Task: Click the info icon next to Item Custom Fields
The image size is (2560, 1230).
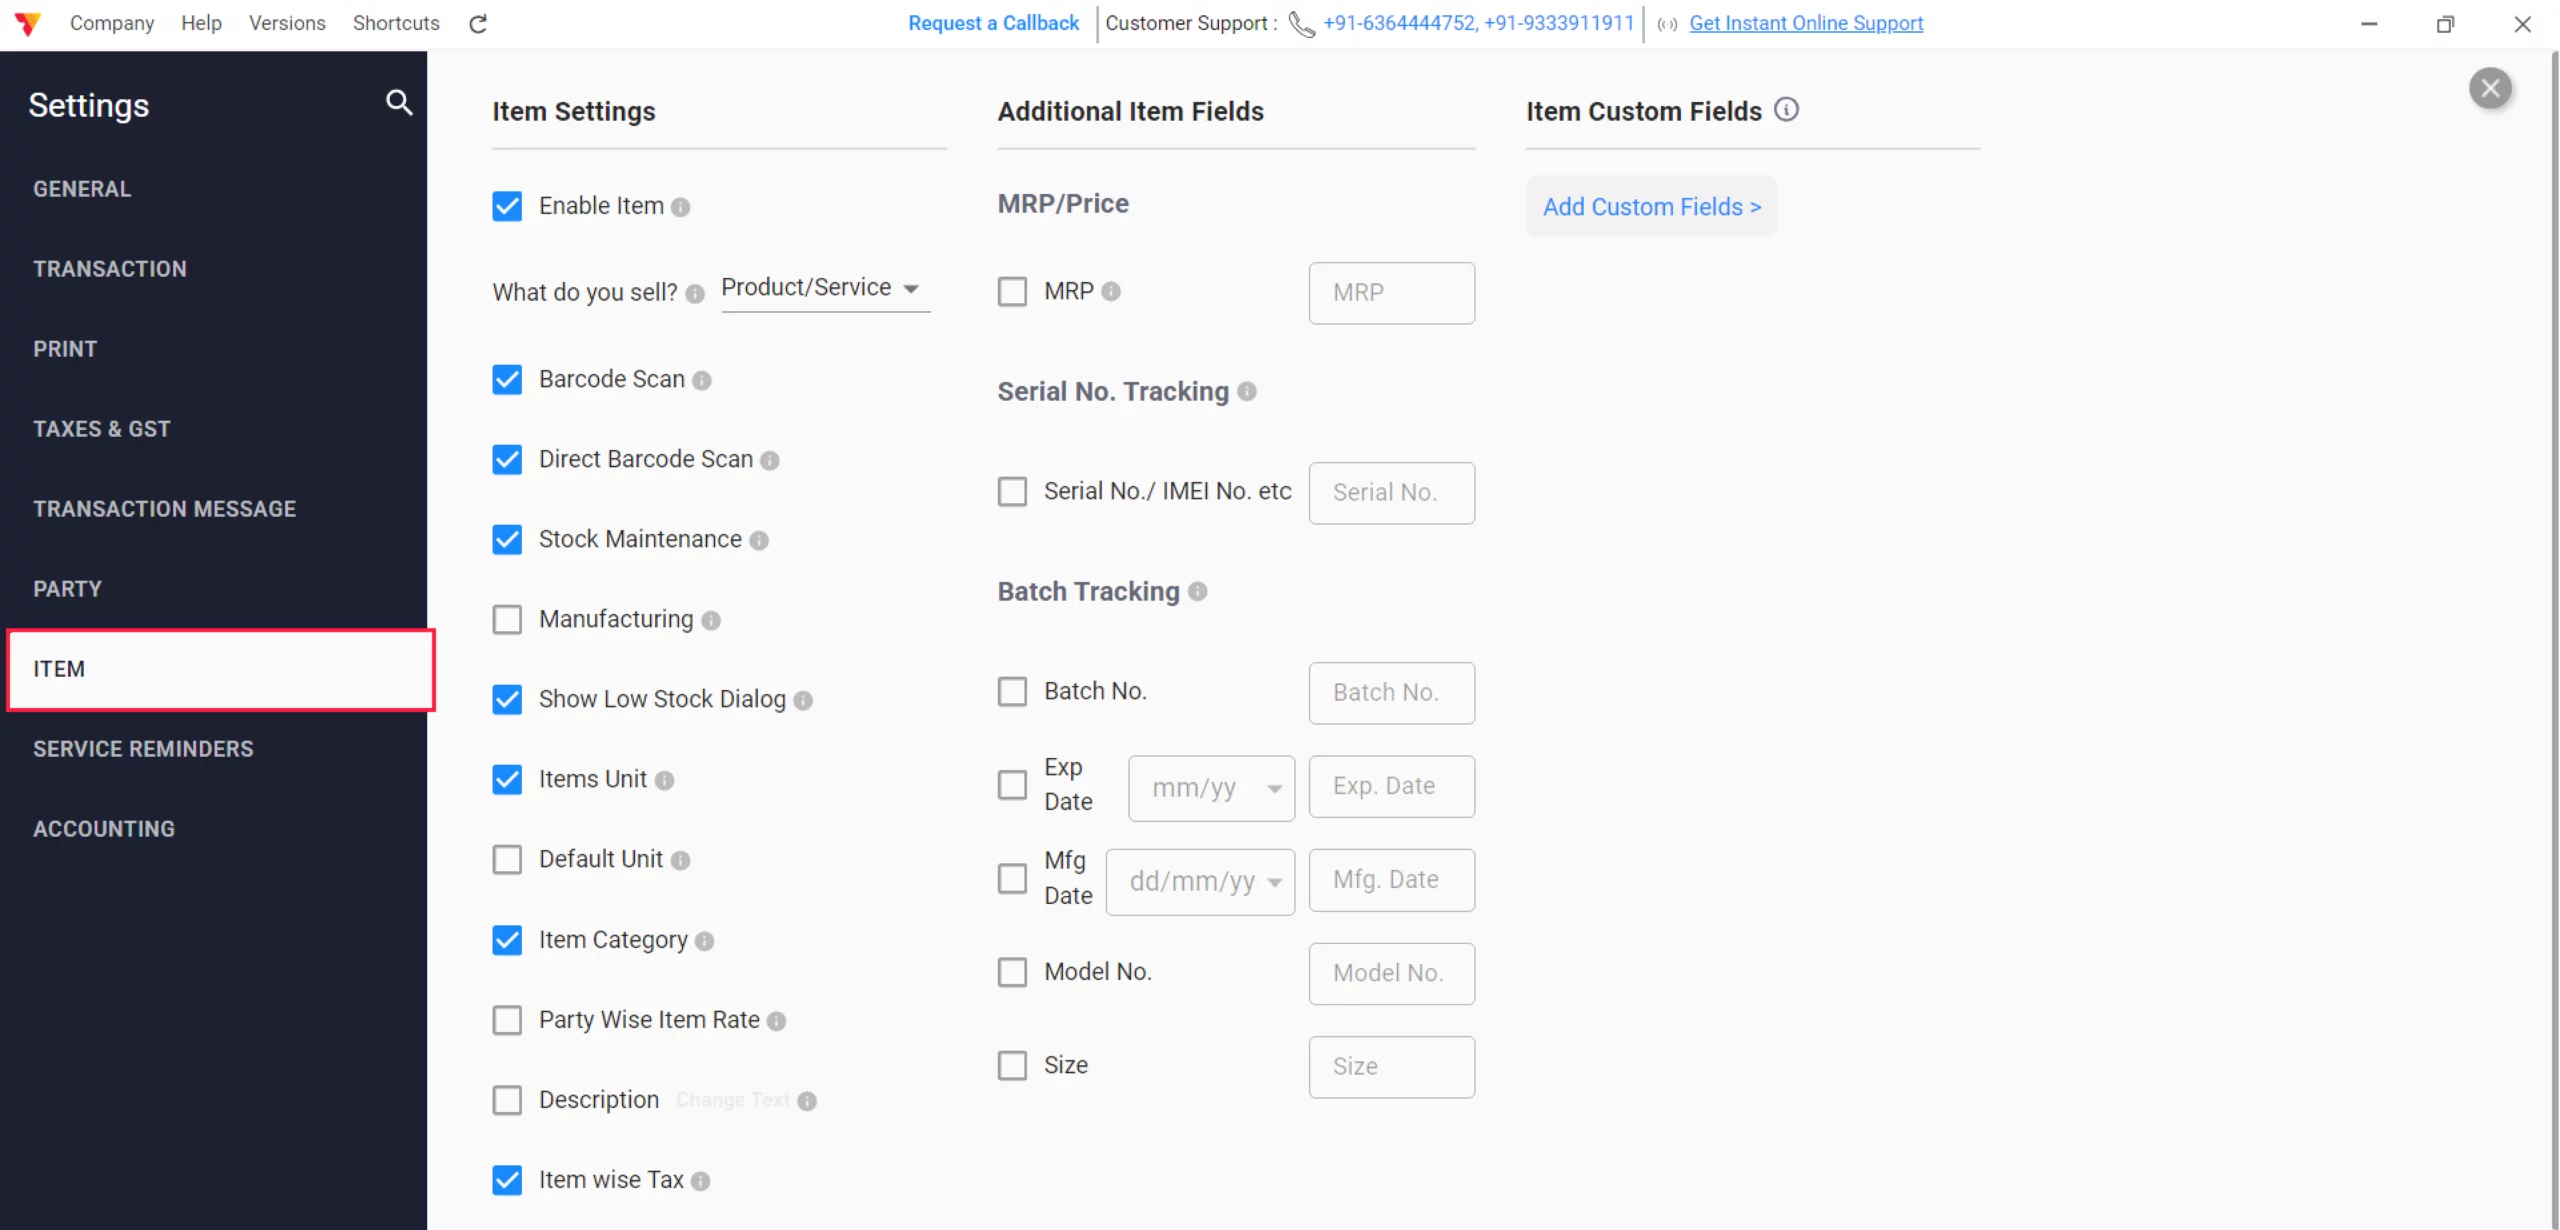Action: [1788, 110]
